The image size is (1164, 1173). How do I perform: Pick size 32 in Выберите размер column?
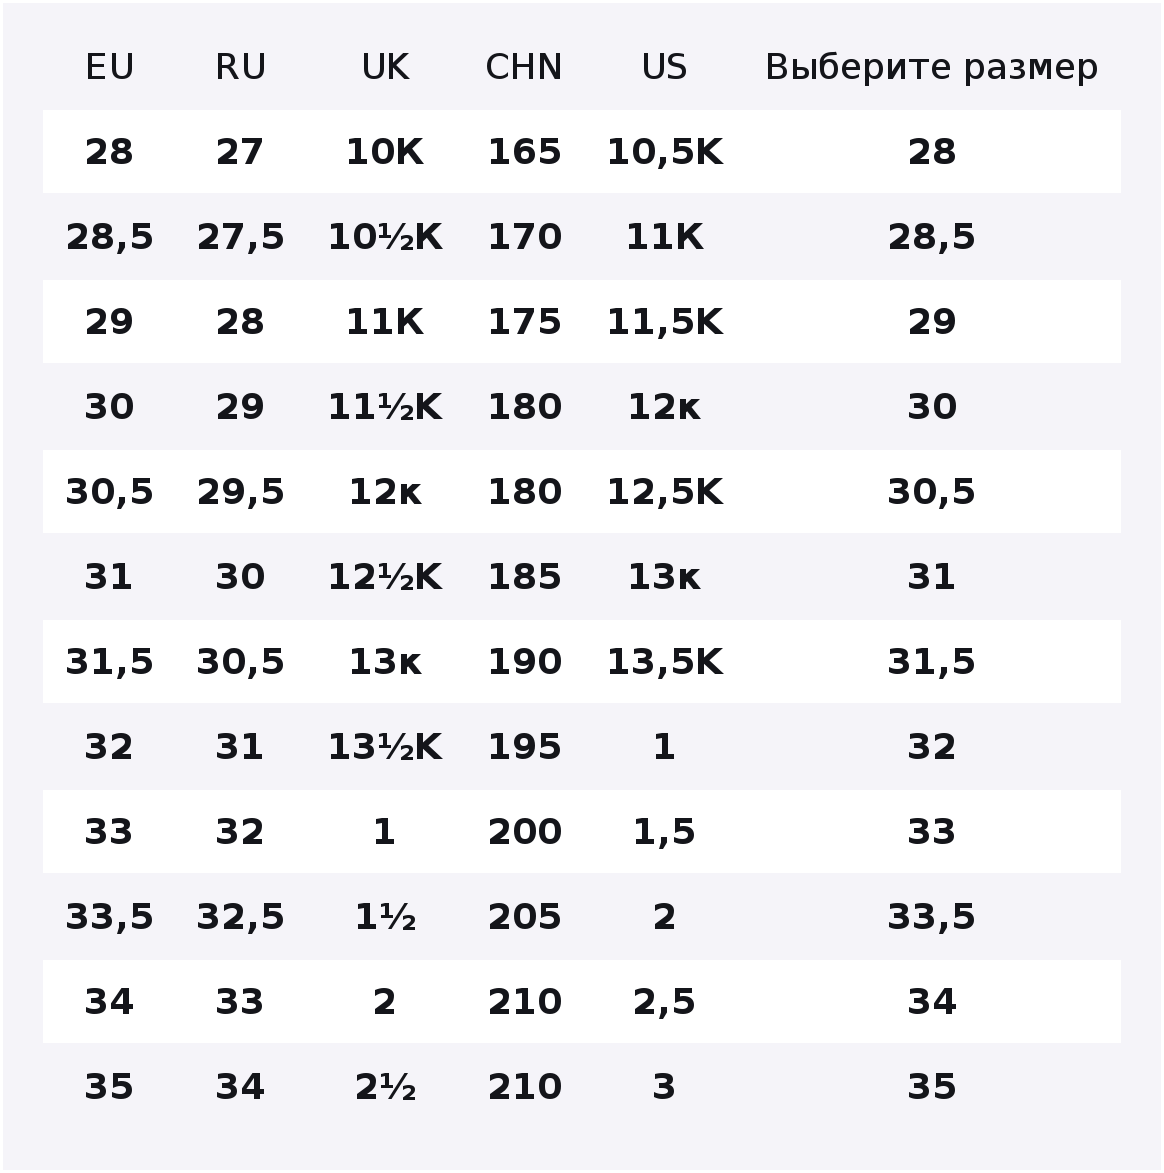(931, 747)
